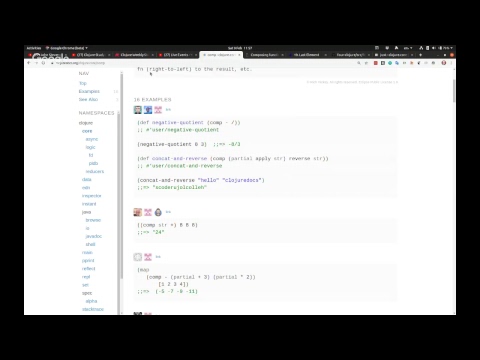Viewport: 480px width, 360px height.
Task: Open the javadoc namespace link
Action: [94, 236]
